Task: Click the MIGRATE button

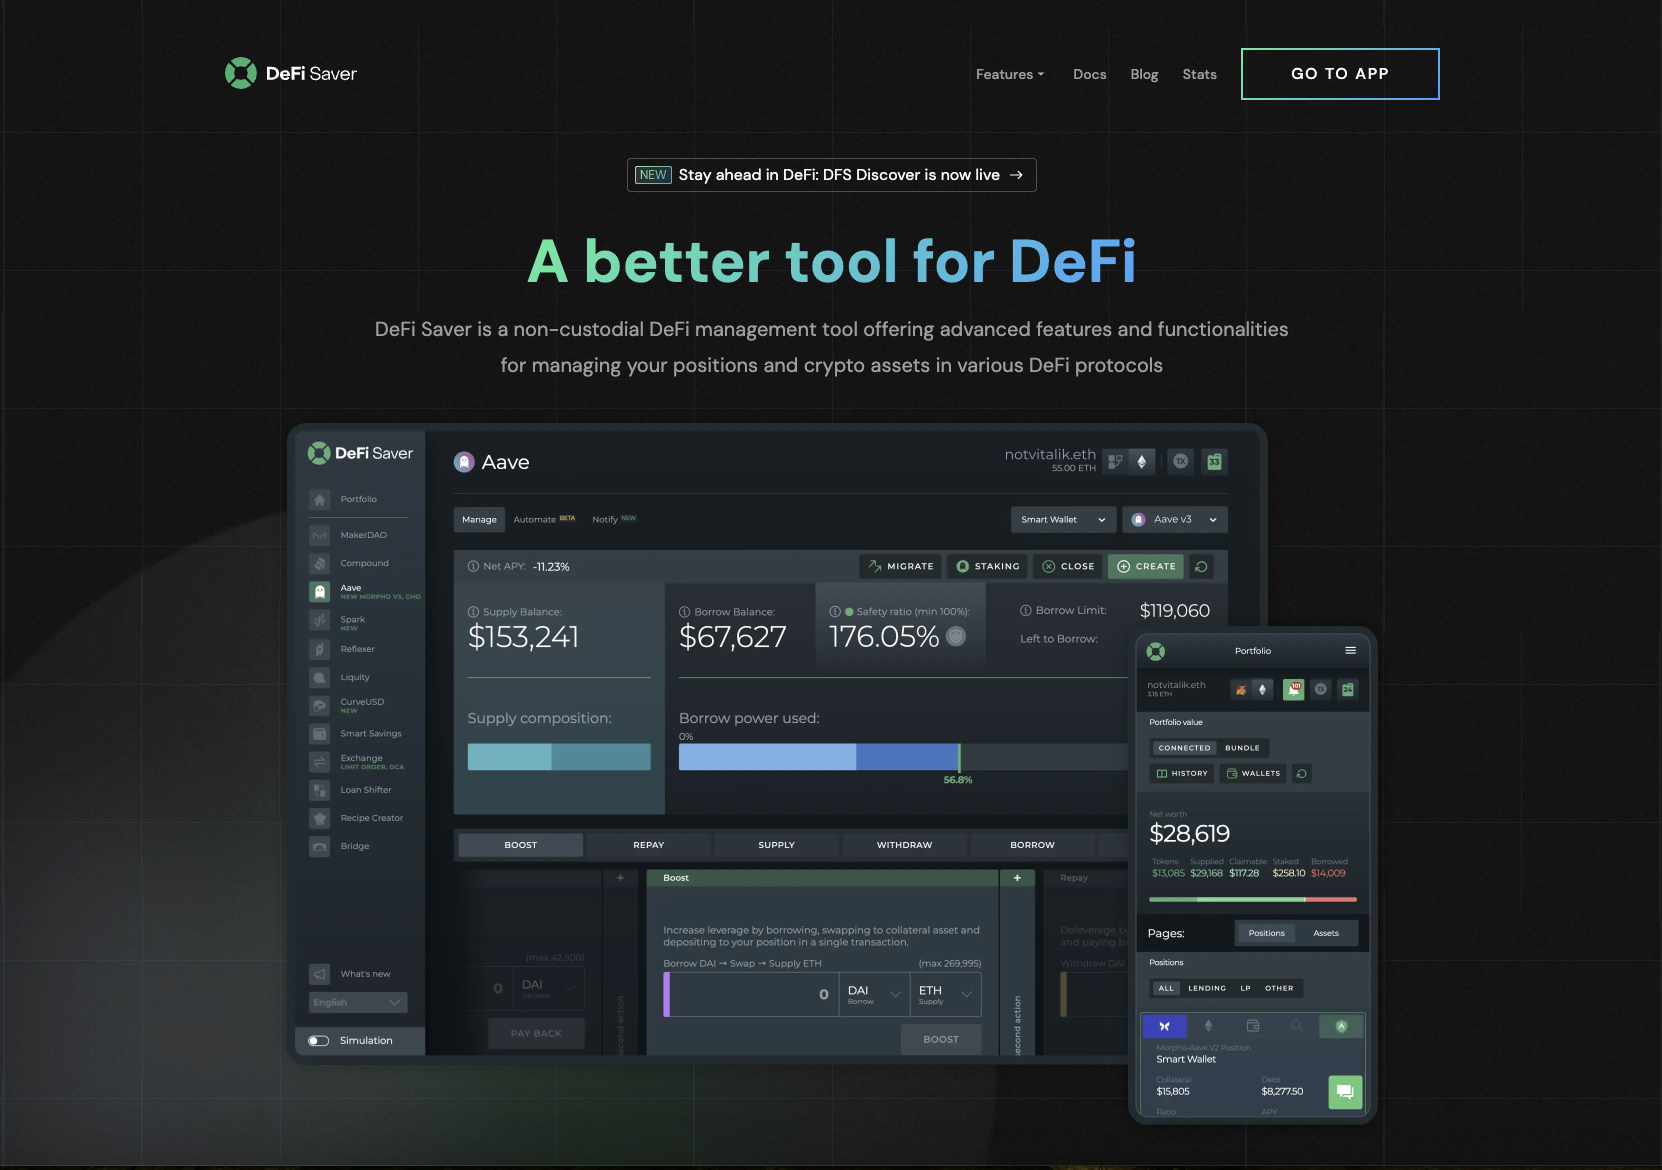Action: coord(901,566)
